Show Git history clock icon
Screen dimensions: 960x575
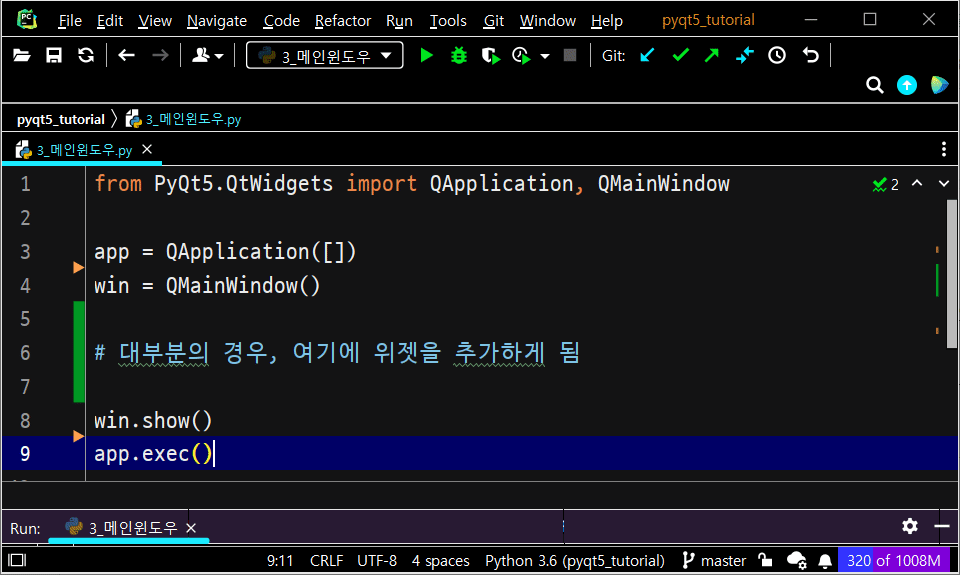(777, 56)
